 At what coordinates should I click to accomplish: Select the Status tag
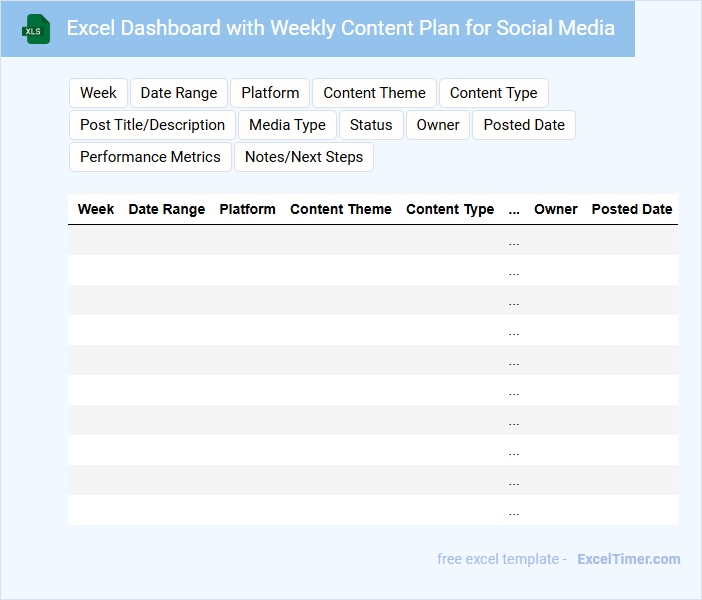371,125
